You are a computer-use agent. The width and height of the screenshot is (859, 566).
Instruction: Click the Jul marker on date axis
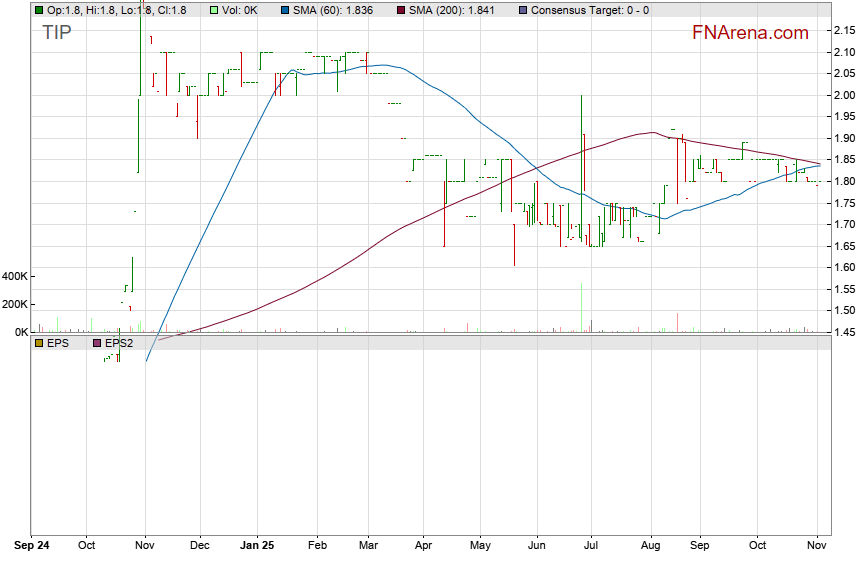pyautogui.click(x=591, y=546)
